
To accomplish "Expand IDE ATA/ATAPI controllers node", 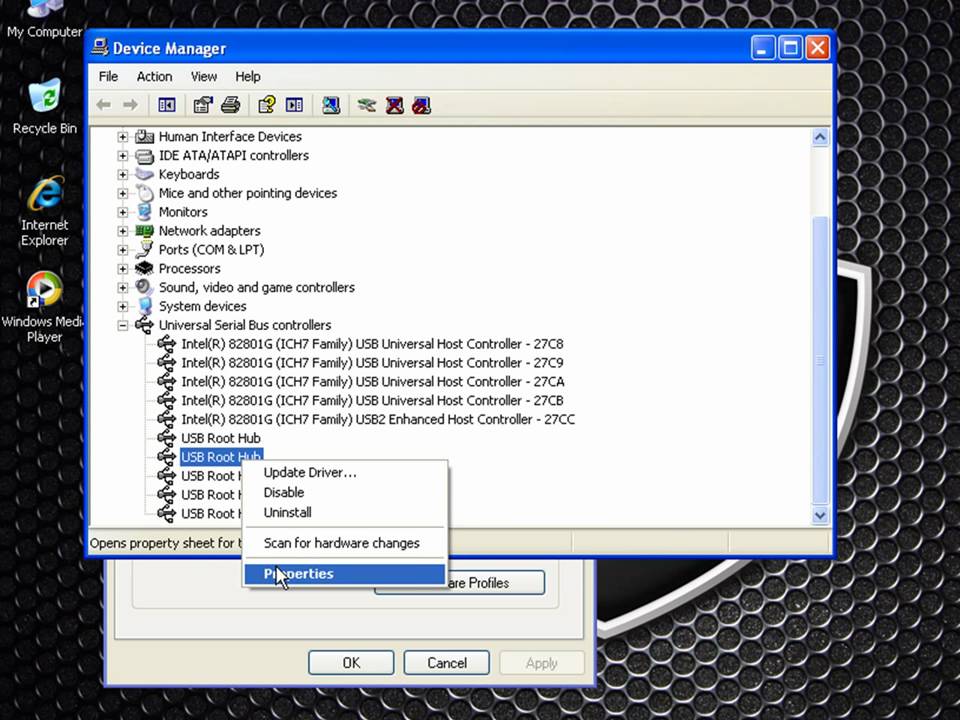I will coord(123,156).
